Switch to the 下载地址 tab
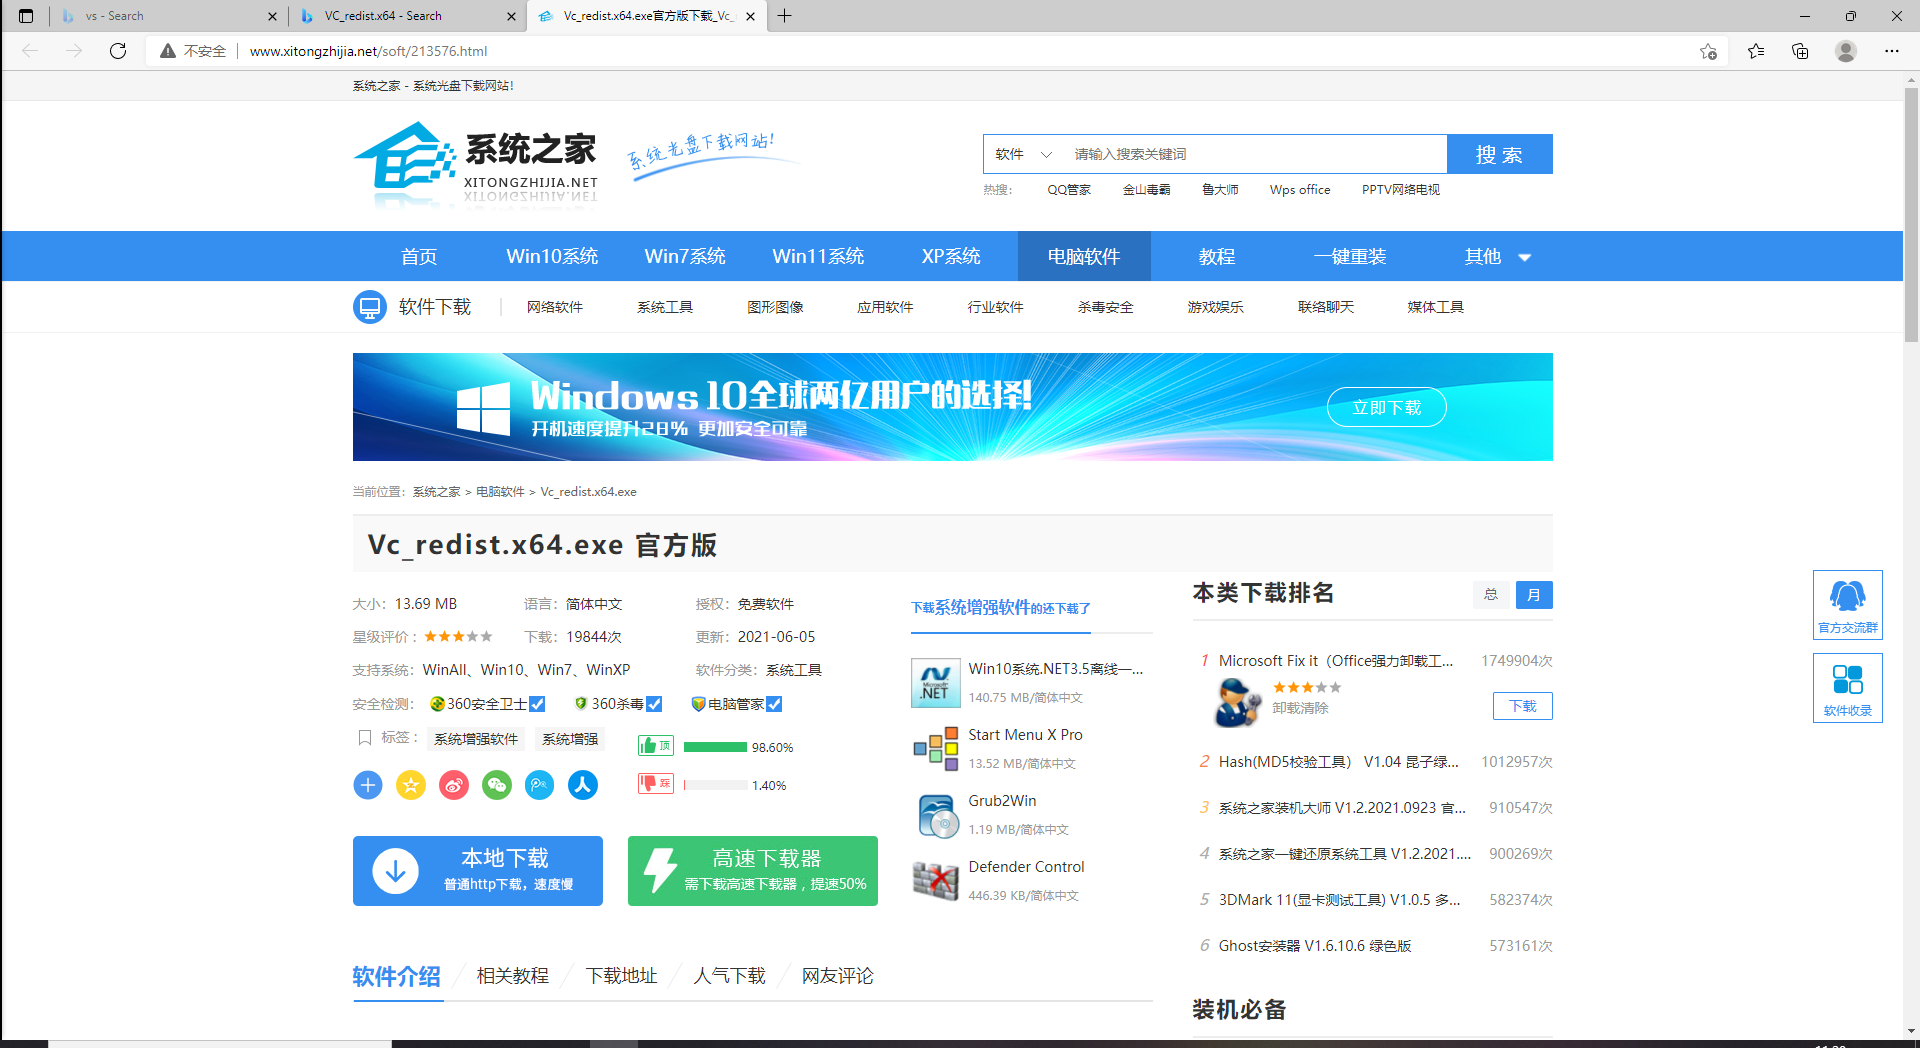1920x1048 pixels. coord(621,976)
